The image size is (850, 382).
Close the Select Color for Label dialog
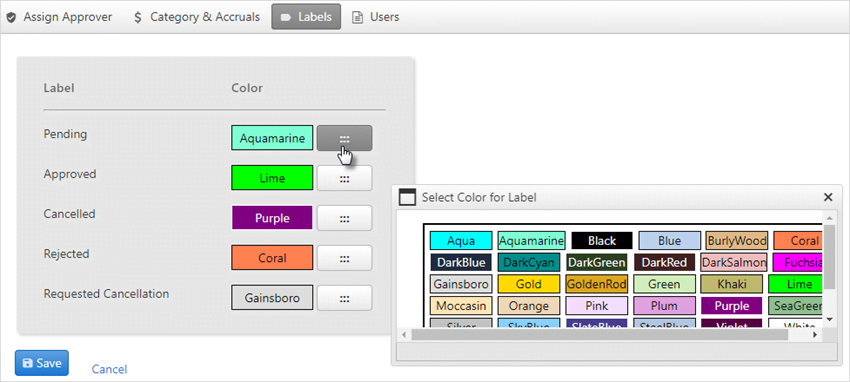(x=828, y=197)
